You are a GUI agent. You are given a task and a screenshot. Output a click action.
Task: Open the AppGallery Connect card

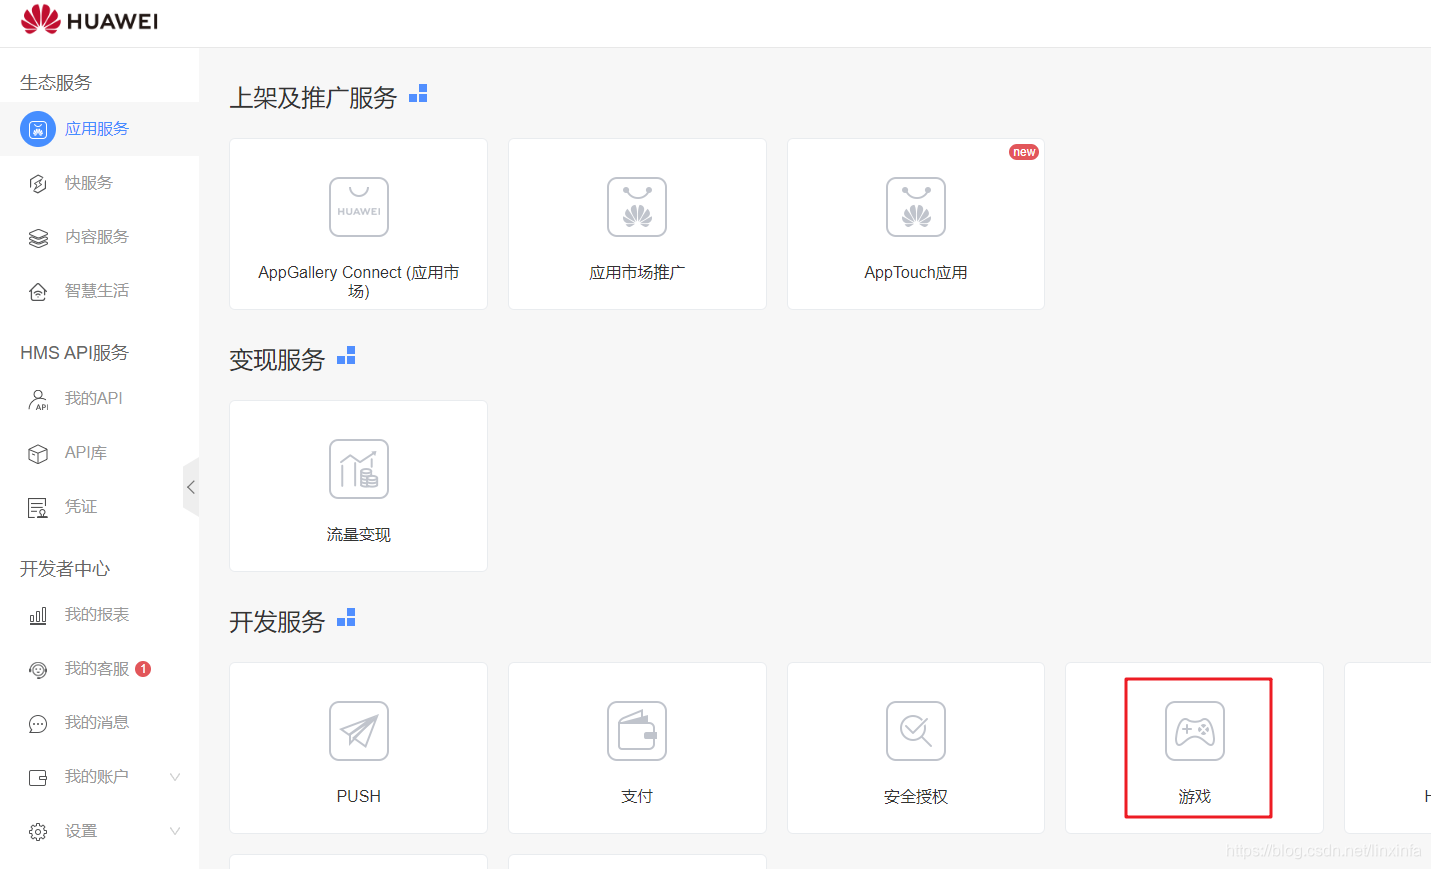pos(359,224)
